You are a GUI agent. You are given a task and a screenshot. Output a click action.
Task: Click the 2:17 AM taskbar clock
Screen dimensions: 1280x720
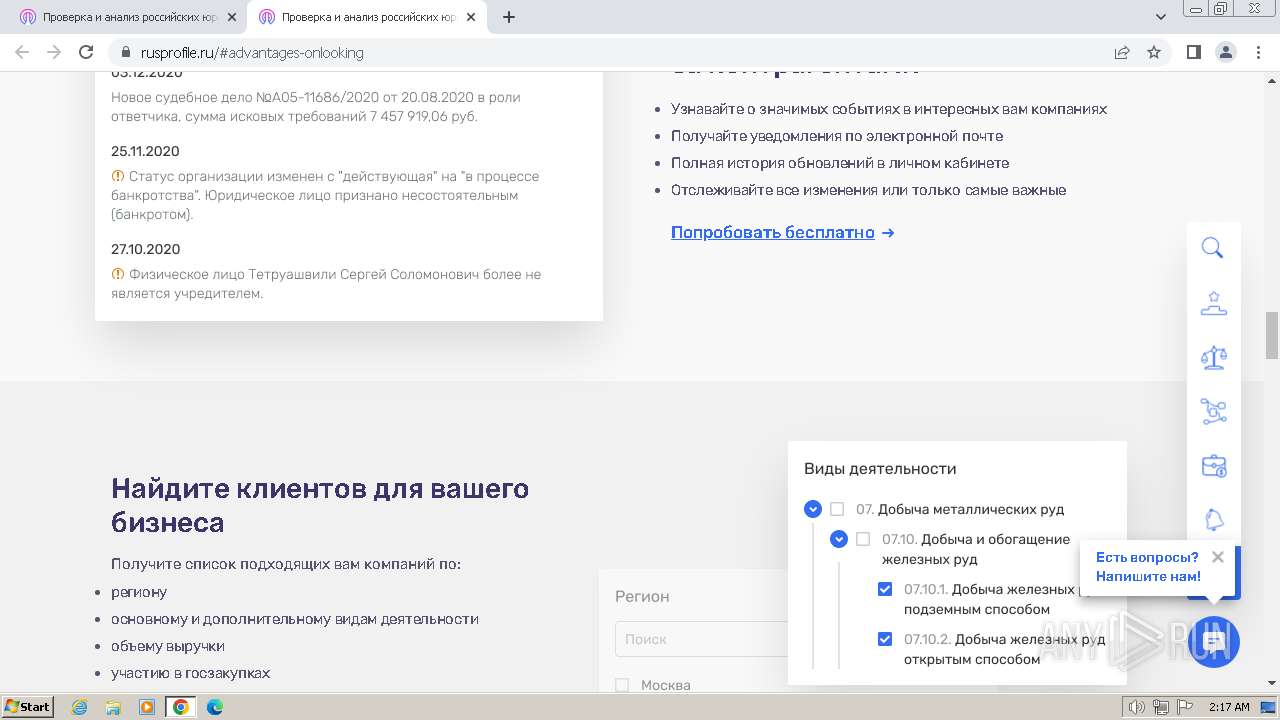1229,707
